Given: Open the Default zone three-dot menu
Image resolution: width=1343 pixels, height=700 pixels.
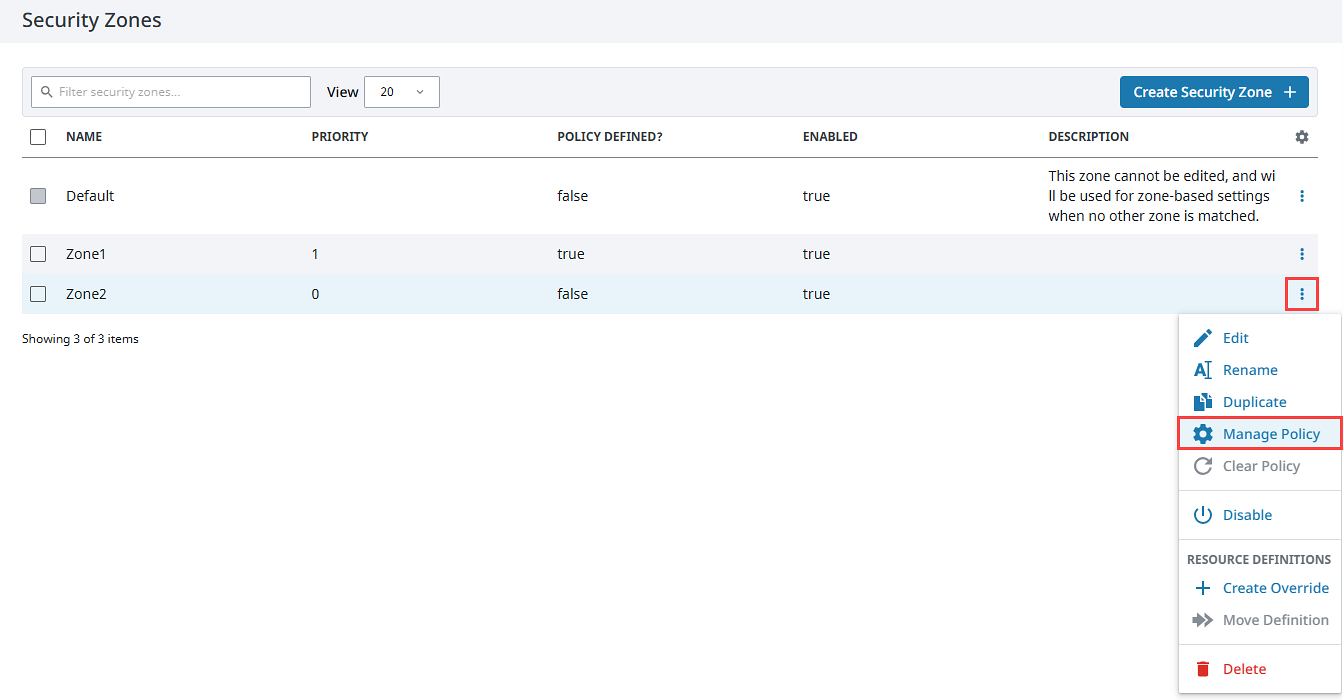Looking at the screenshot, I should [1301, 196].
